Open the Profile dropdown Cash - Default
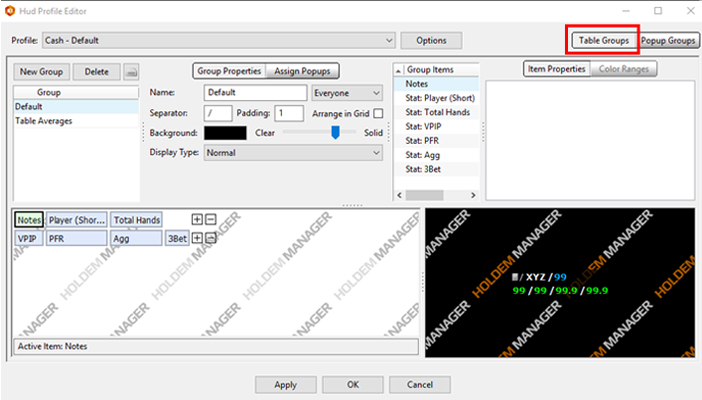 pos(219,40)
